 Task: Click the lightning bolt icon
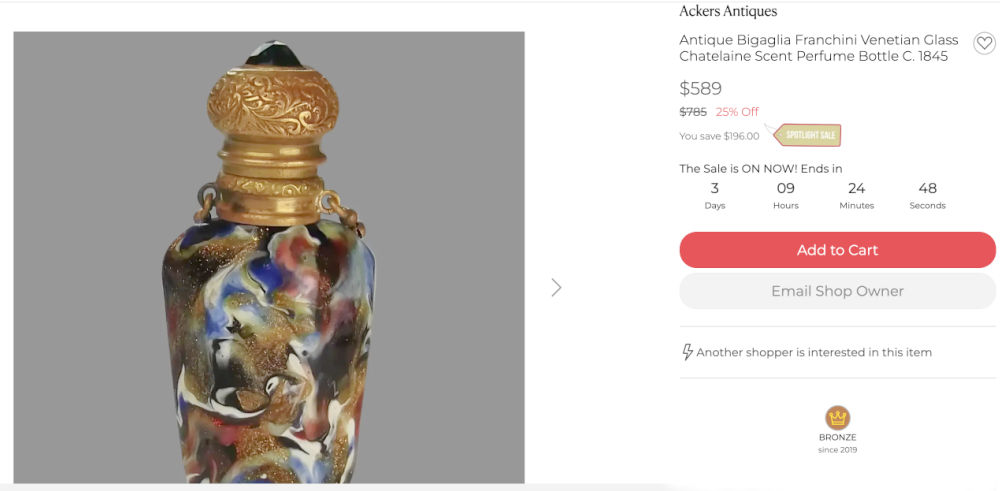point(687,352)
